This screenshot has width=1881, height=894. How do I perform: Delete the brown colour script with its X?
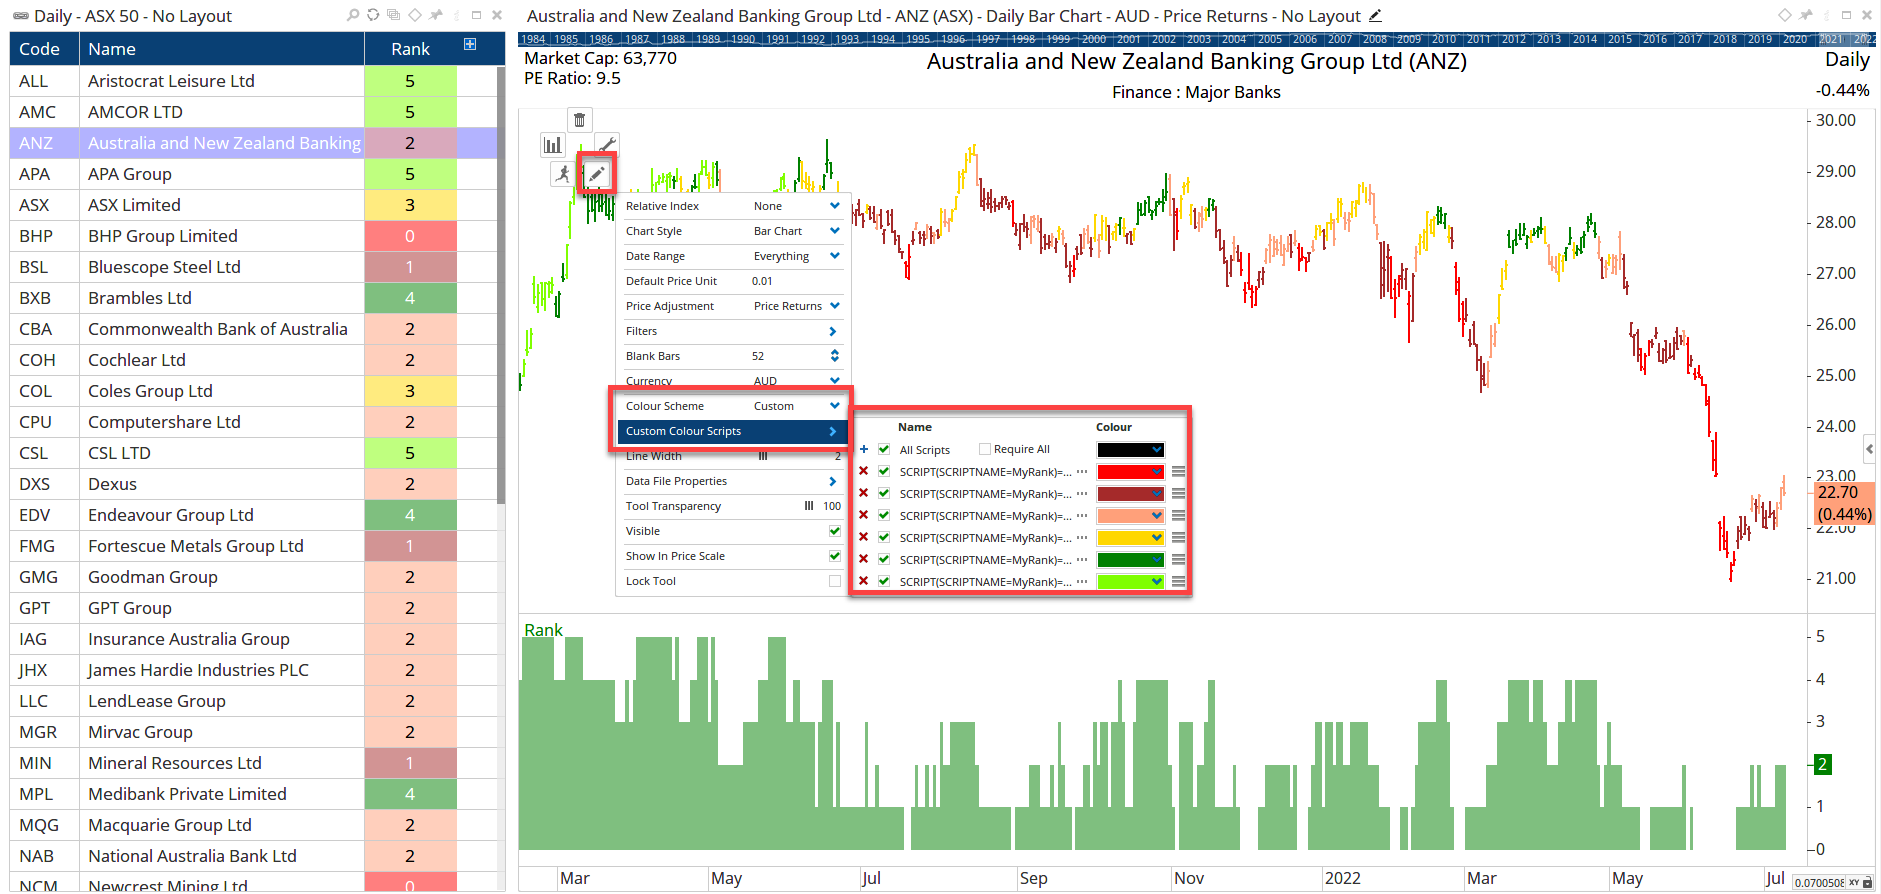(864, 493)
